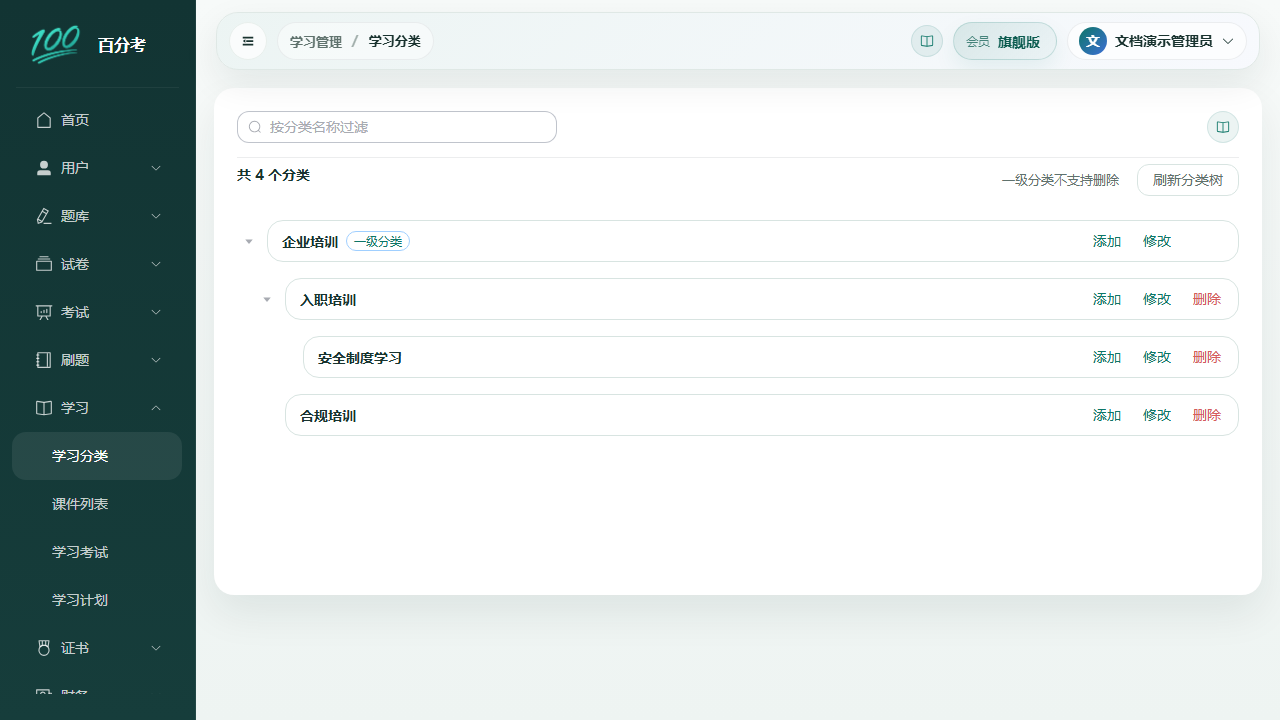This screenshot has width=1280, height=720.
Task: Click the 题库 pencil icon
Action: click(x=43, y=216)
